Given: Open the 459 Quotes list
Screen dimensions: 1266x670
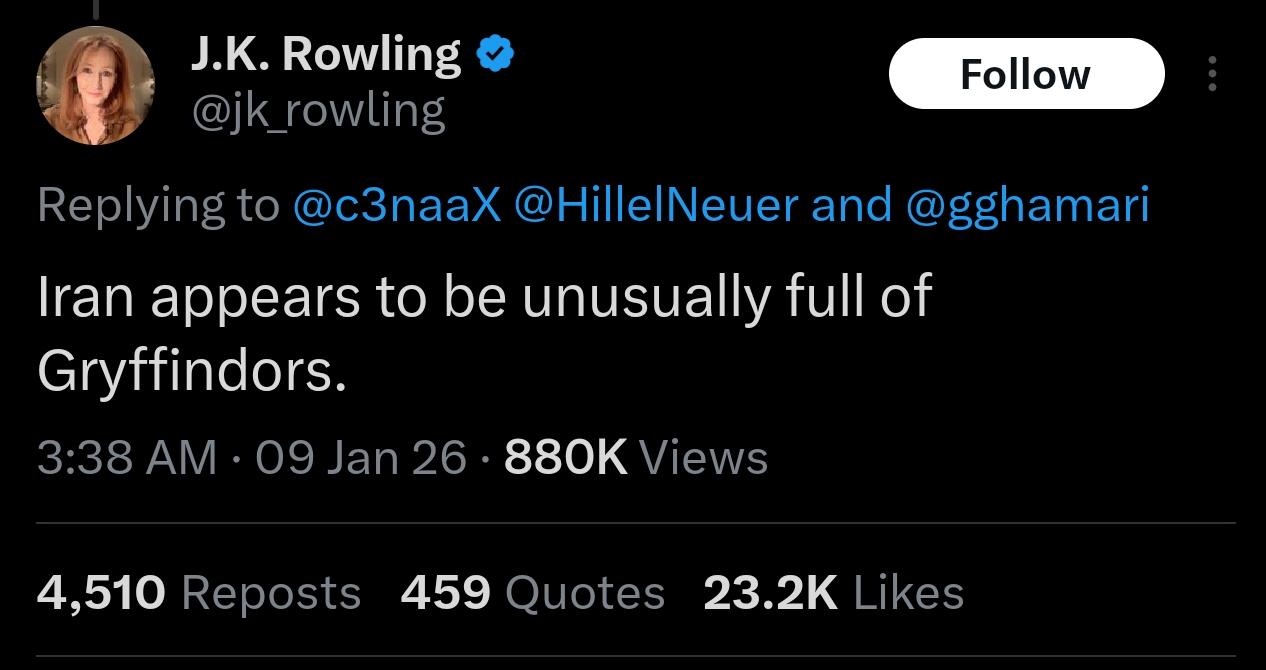Looking at the screenshot, I should click(x=532, y=593).
